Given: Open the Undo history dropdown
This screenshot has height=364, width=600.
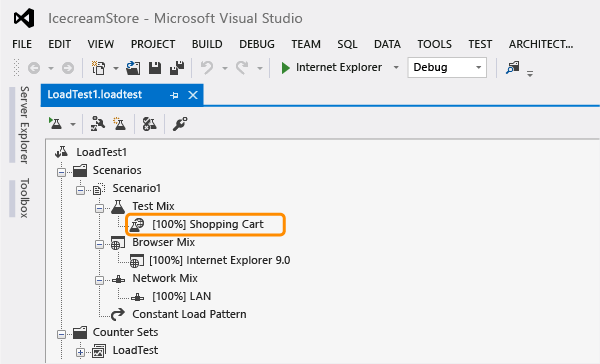Looking at the screenshot, I should point(225,69).
